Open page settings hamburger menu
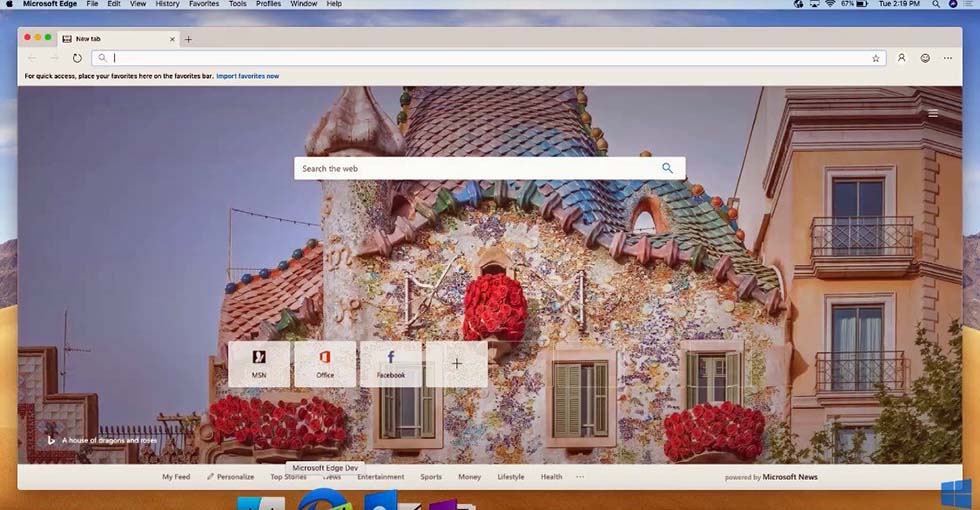Screen dimensions: 980x510 click(x=933, y=114)
